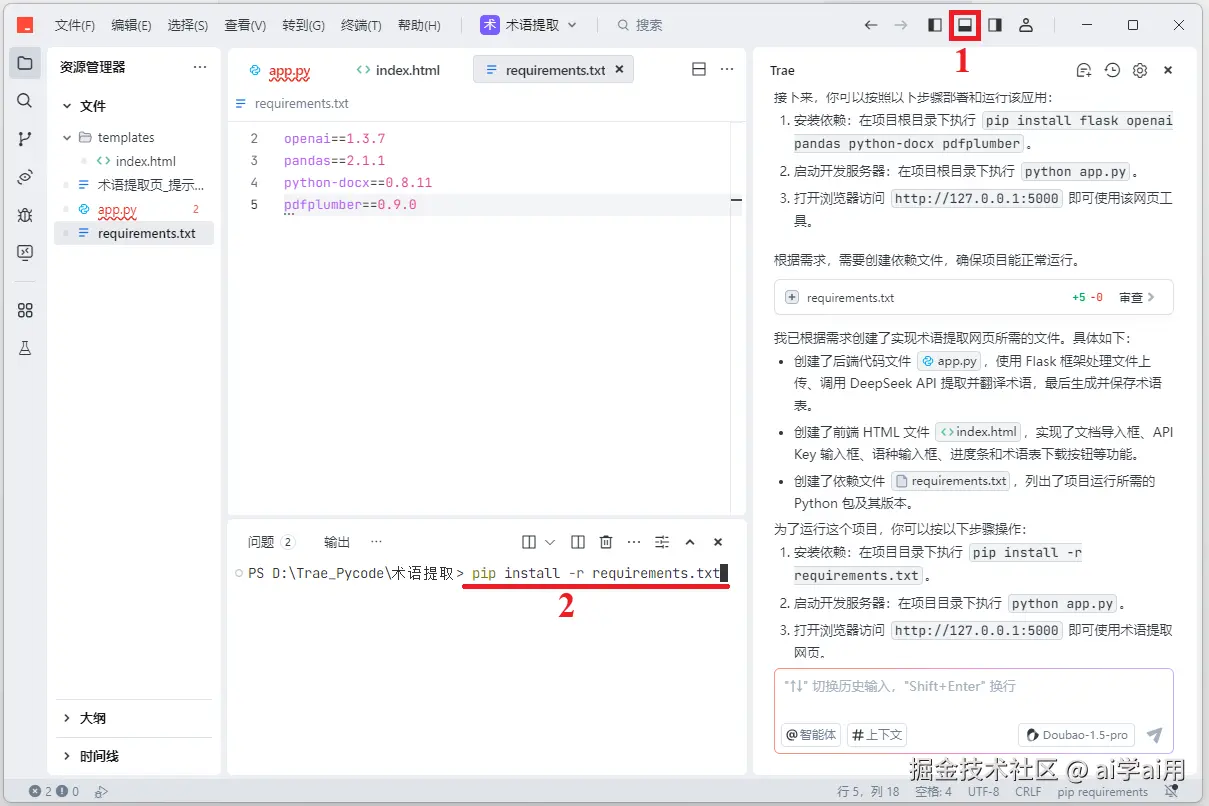The height and width of the screenshot is (806, 1209).
Task: Split the editor layout icon
Action: point(699,69)
